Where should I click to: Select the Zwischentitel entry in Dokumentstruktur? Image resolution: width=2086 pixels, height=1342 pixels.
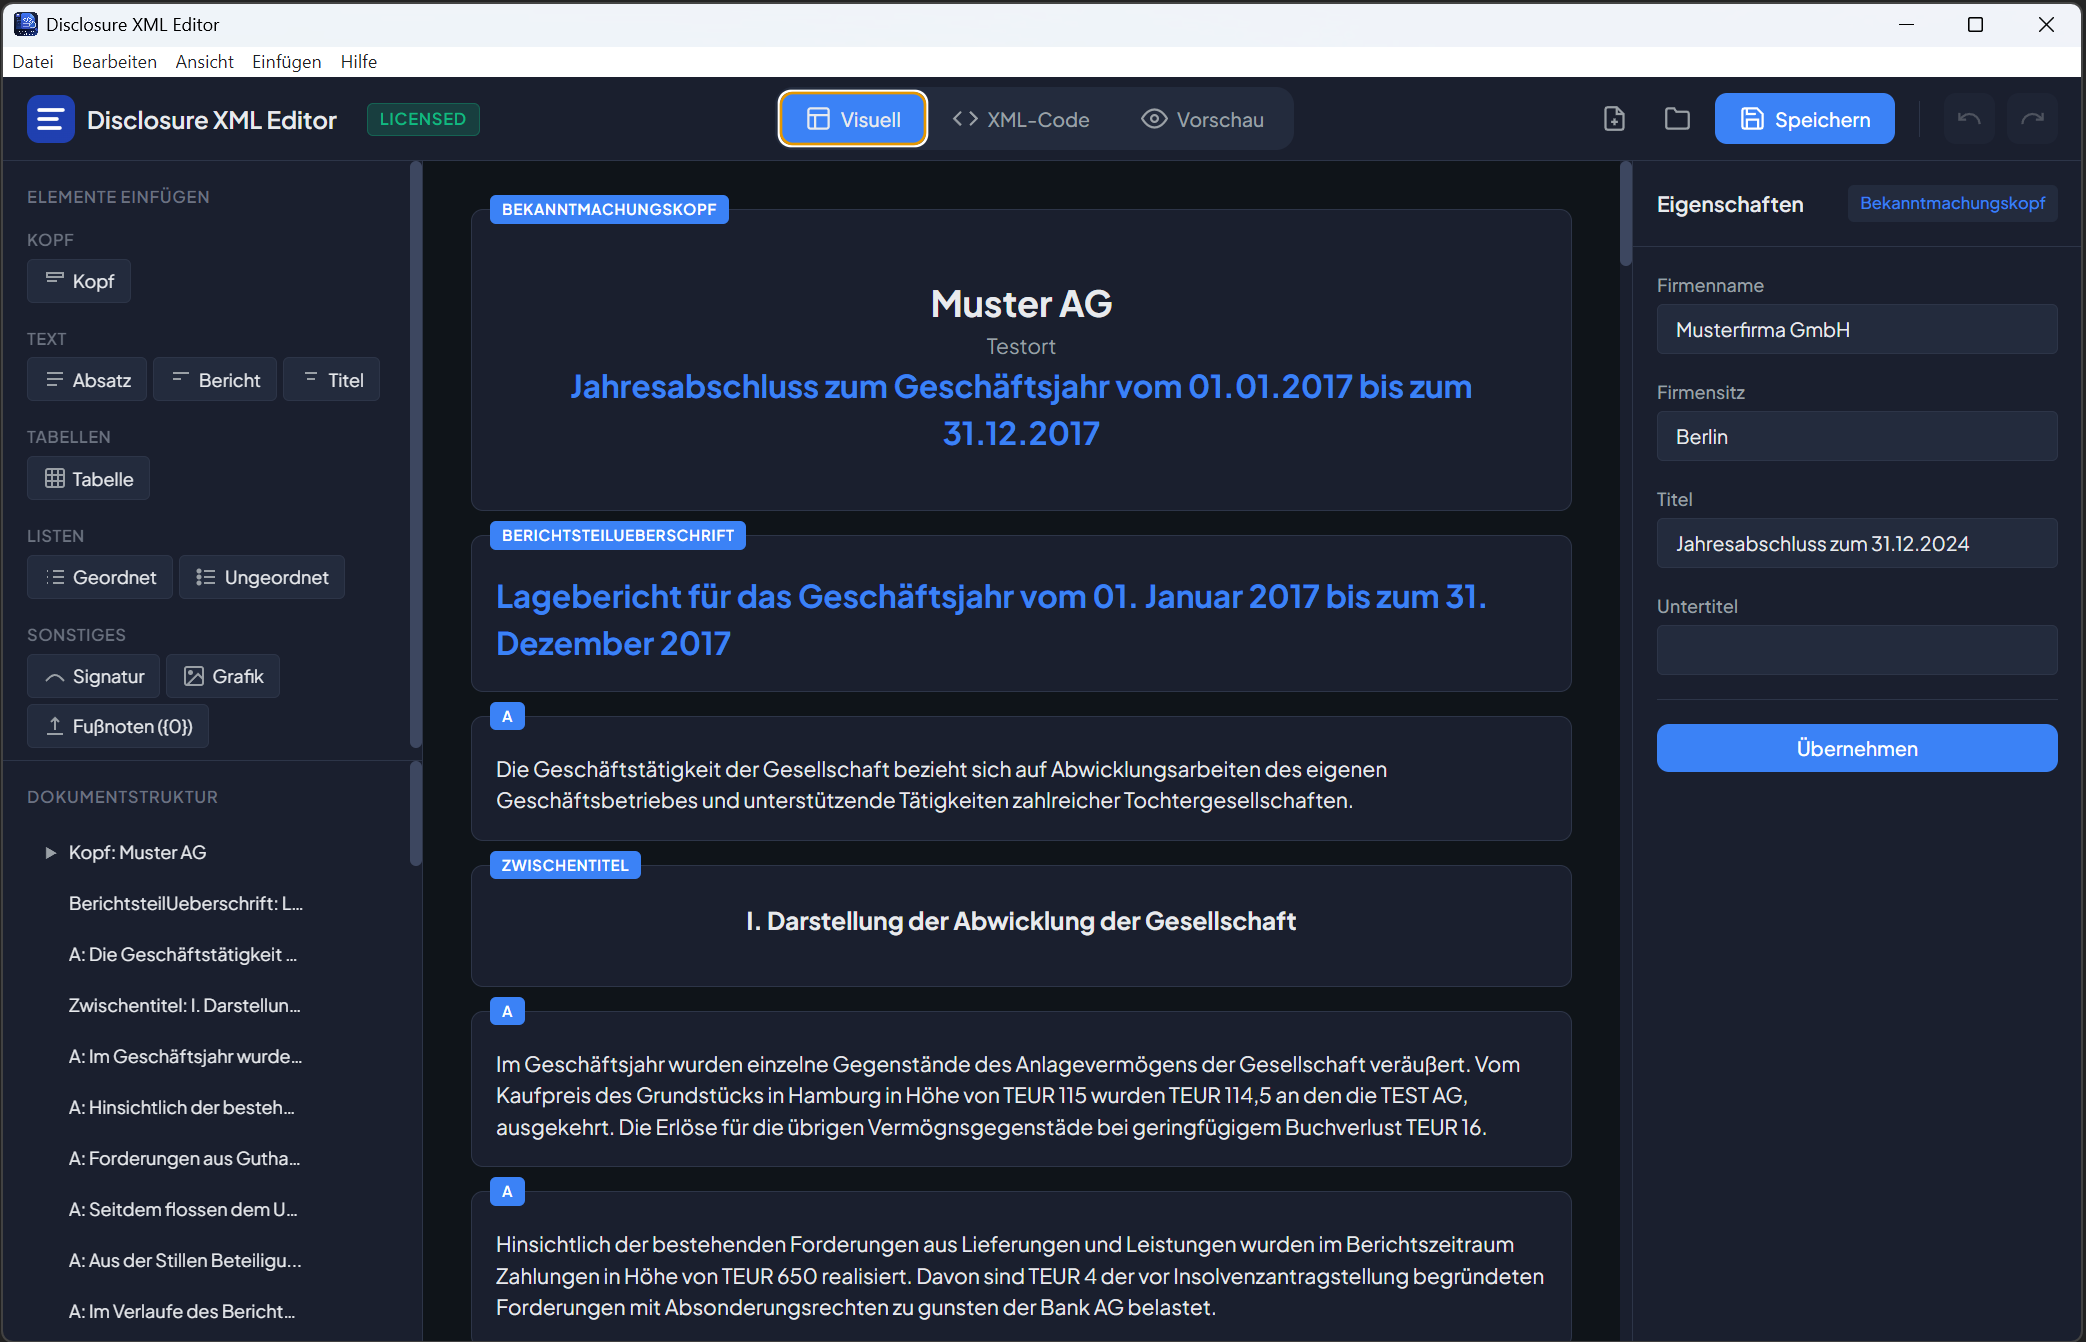click(x=184, y=1005)
